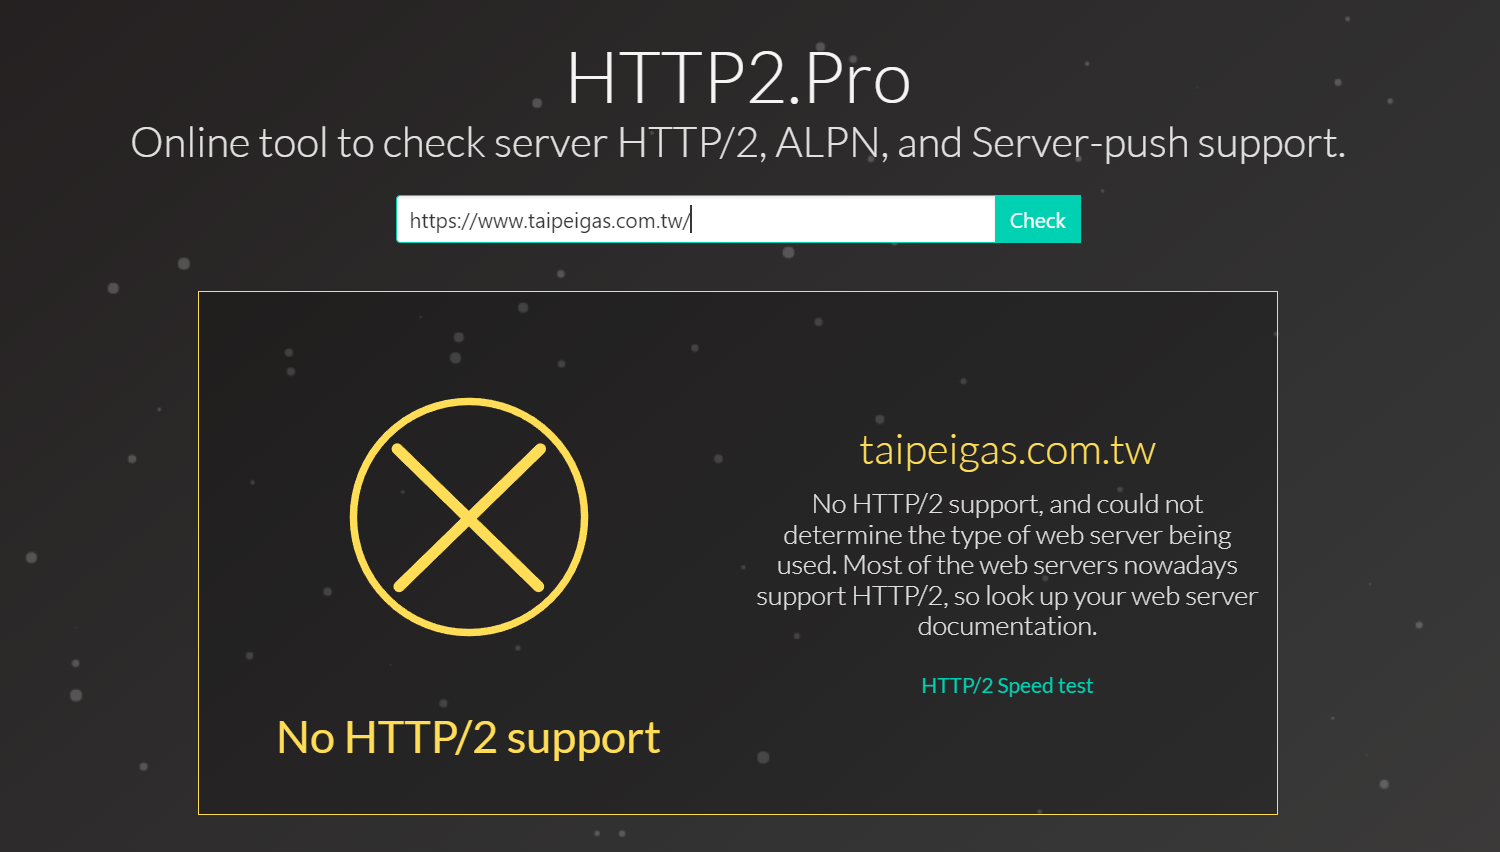
Task: Click the 'No HTTP/2 support, and could not' line
Action: 1007,504
